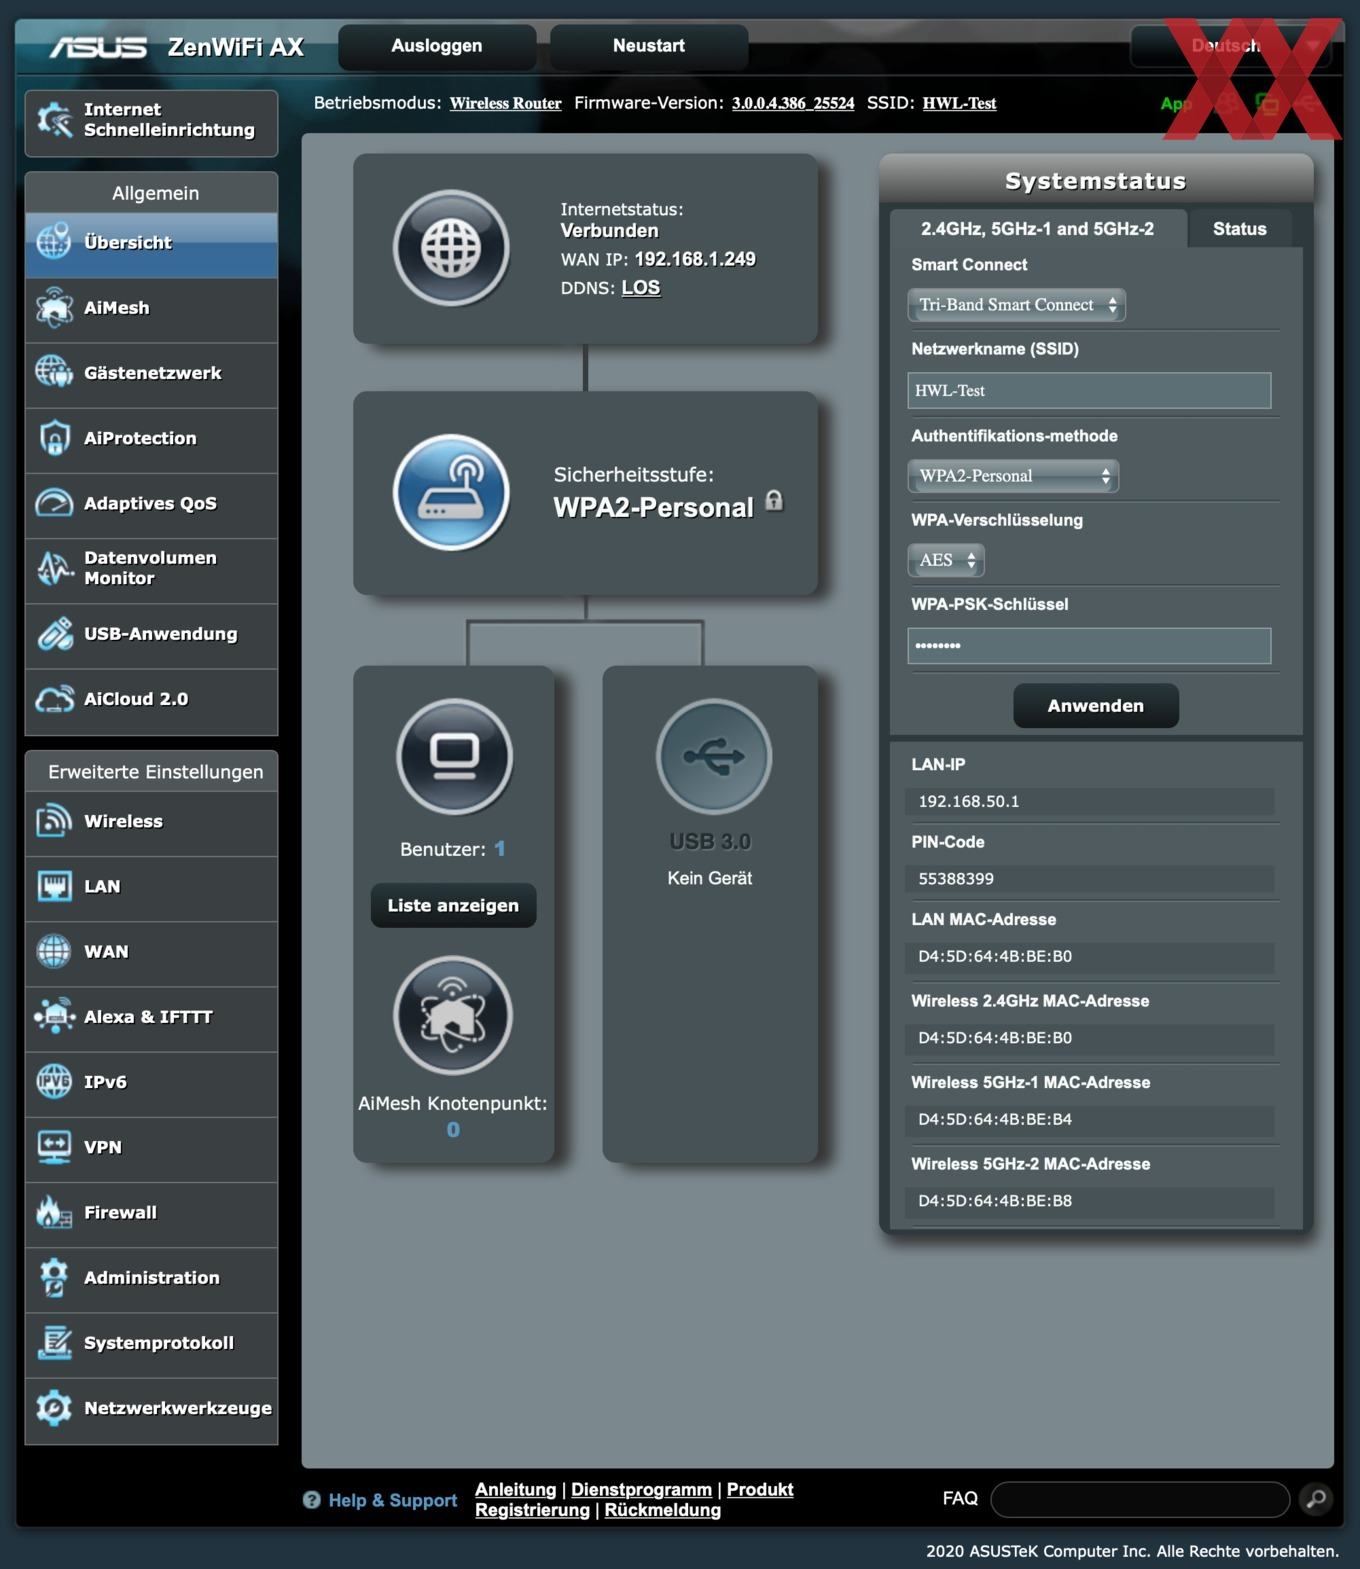1360x1569 pixels.
Task: Open Alexa & IFTTT icon
Action: coord(54,1016)
